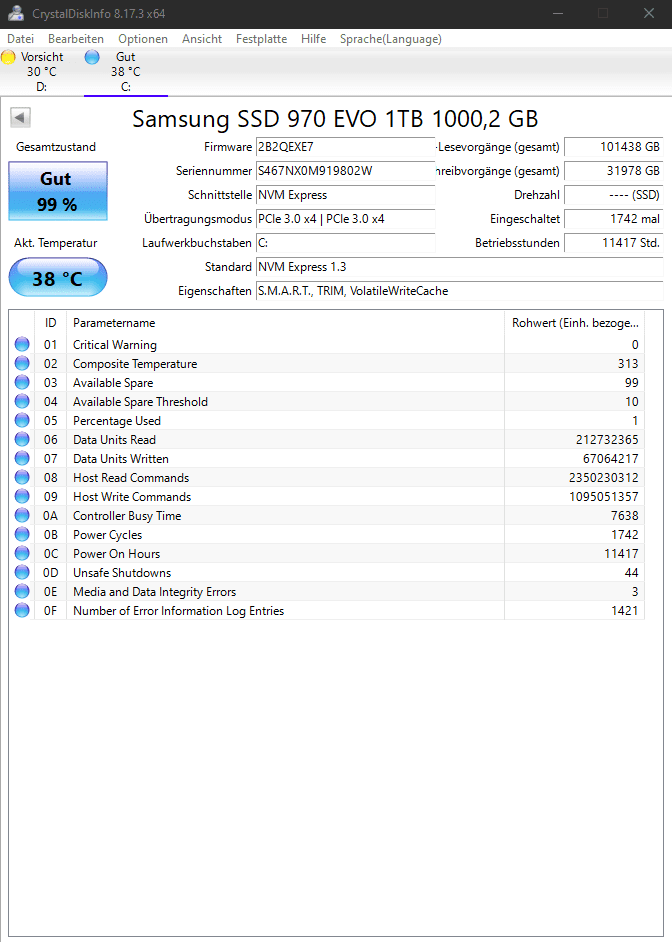Image resolution: width=672 pixels, height=942 pixels.
Task: Click the CrystalDiskInfo app icon in title bar
Action: [x=16, y=13]
